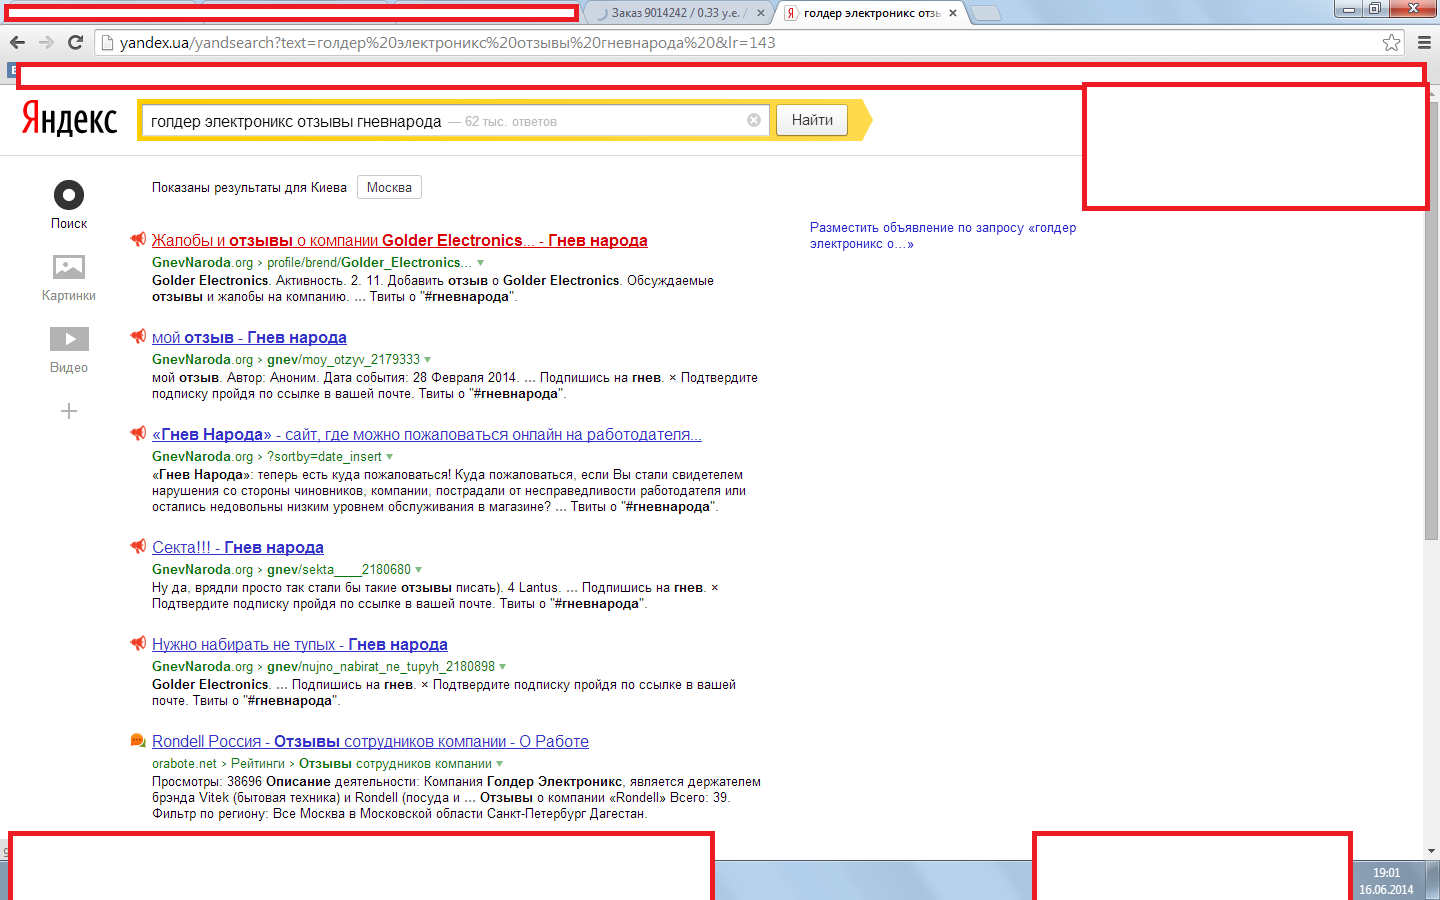The height and width of the screenshot is (900, 1440).
Task: Close the Заказ 9014242 browser tab
Action: click(761, 13)
